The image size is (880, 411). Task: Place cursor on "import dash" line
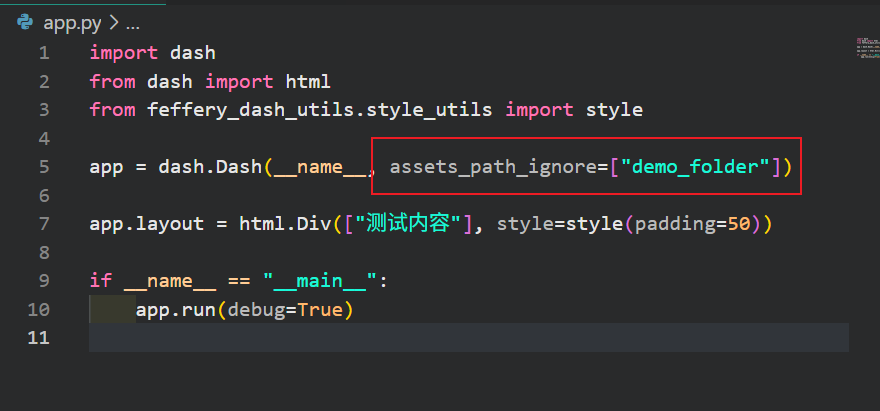[x=153, y=53]
